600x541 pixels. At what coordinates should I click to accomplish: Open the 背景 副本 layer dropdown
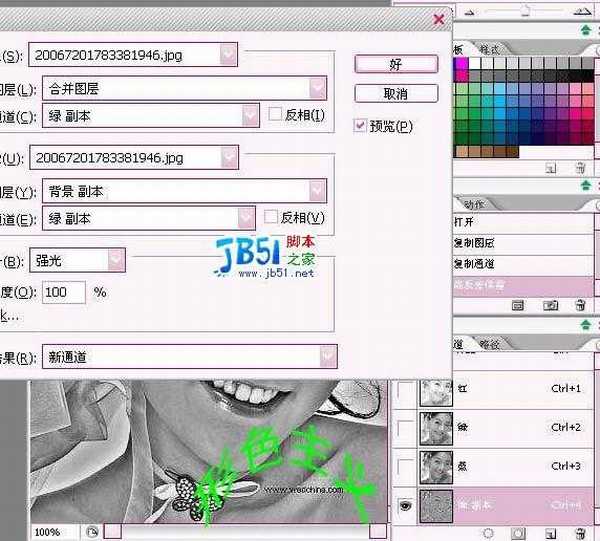click(x=318, y=190)
